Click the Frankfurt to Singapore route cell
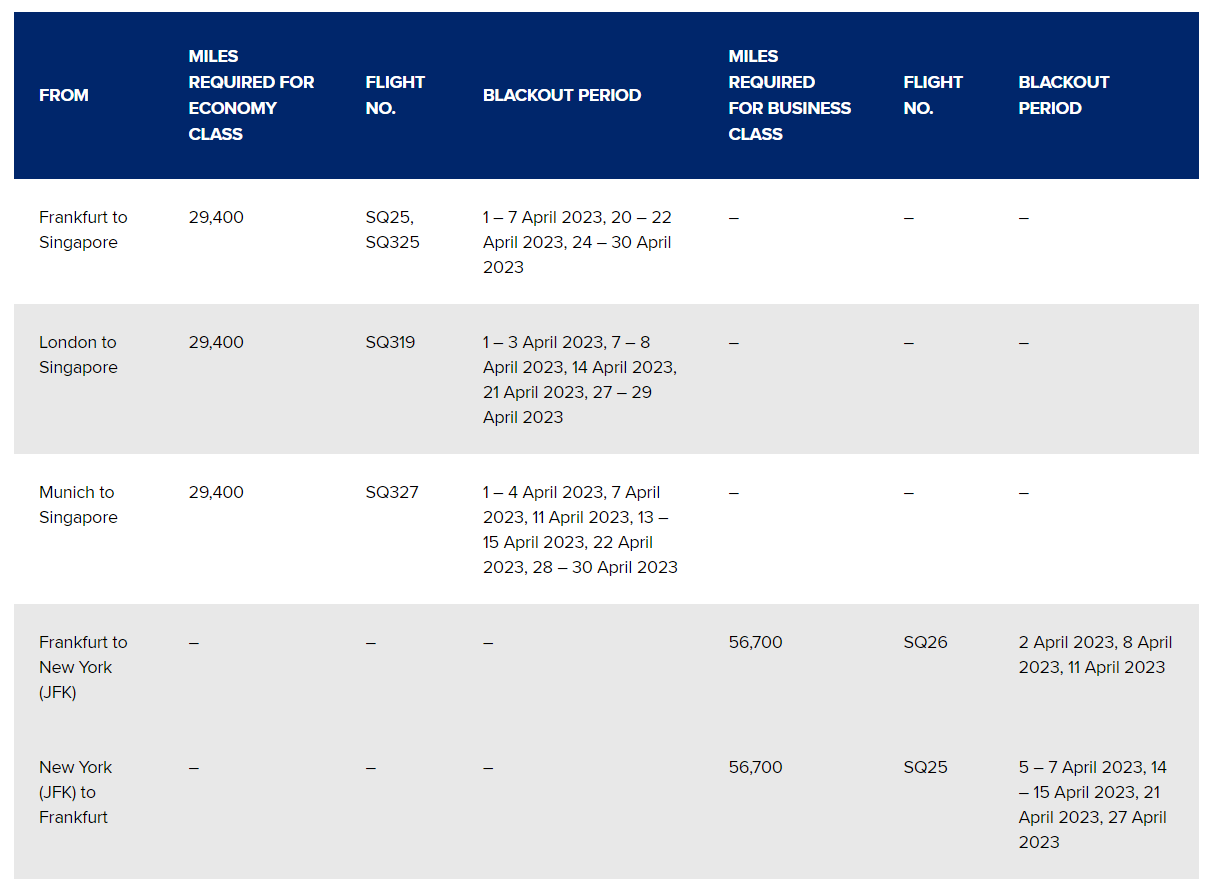The image size is (1208, 887). [x=83, y=230]
